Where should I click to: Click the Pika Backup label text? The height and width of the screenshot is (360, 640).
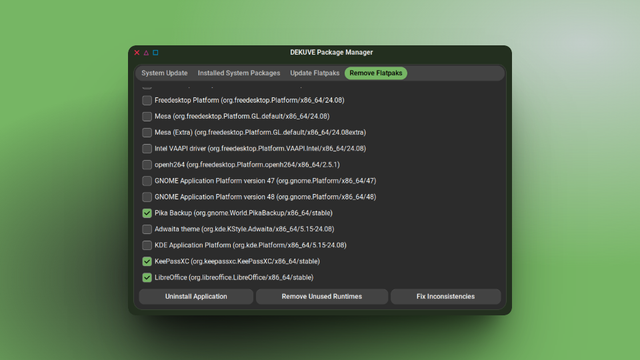pyautogui.click(x=244, y=213)
